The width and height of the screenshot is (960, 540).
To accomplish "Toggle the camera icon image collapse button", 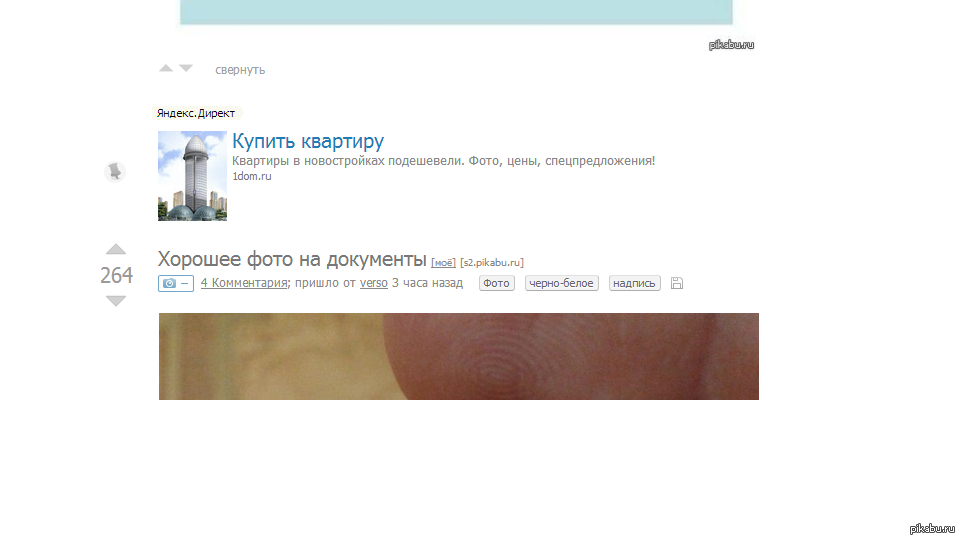I will [x=175, y=284].
